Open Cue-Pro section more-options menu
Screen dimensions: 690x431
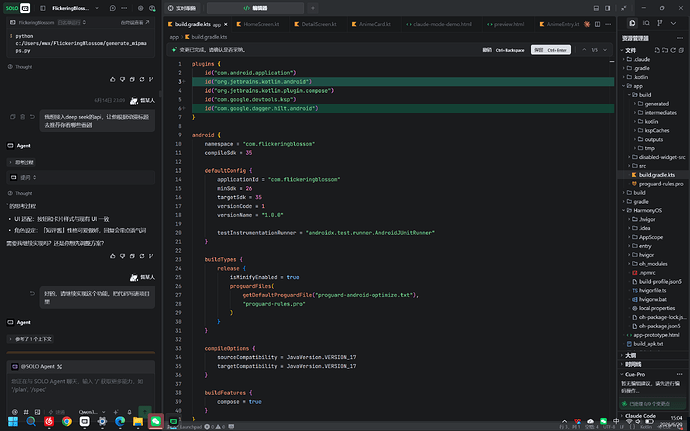click(680, 374)
